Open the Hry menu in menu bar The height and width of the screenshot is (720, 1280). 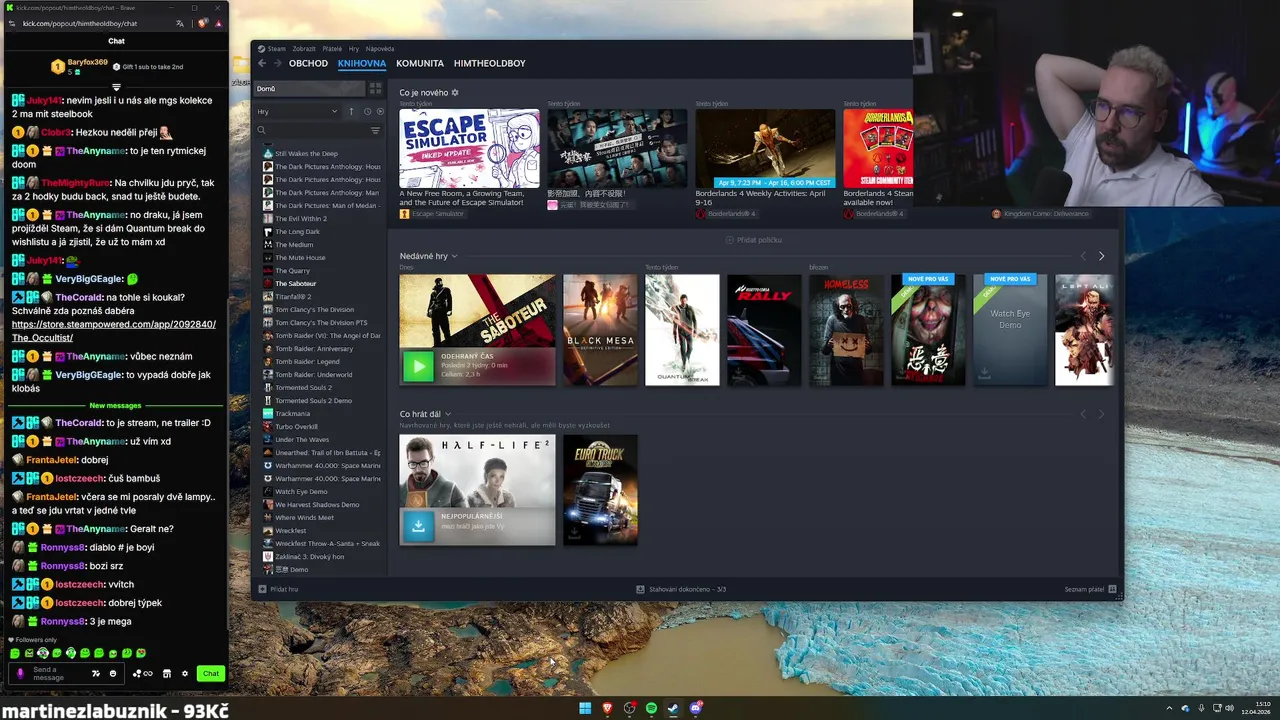click(x=354, y=48)
